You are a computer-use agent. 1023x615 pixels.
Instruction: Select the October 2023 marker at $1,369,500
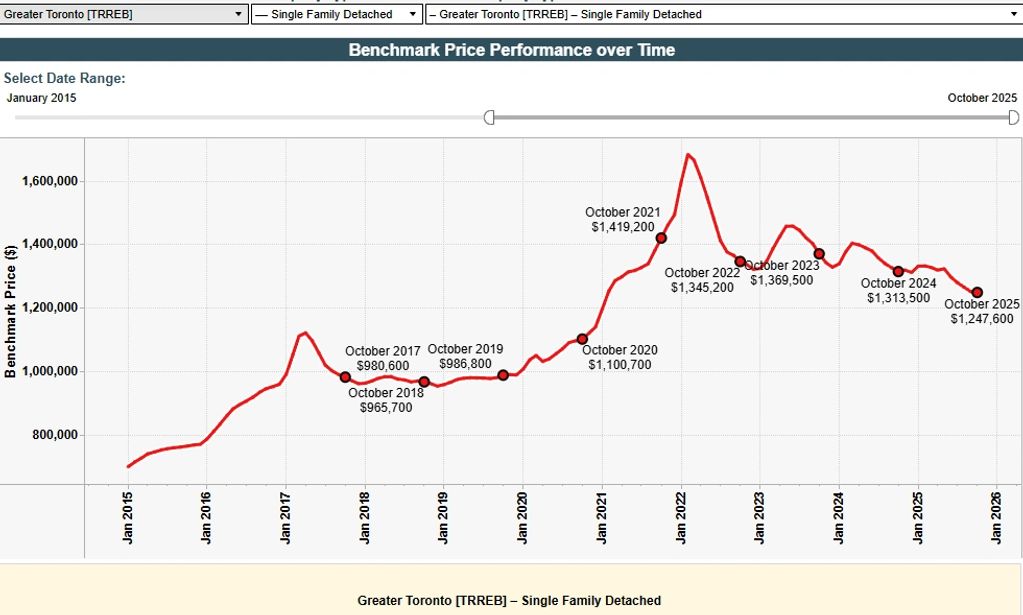click(x=817, y=253)
